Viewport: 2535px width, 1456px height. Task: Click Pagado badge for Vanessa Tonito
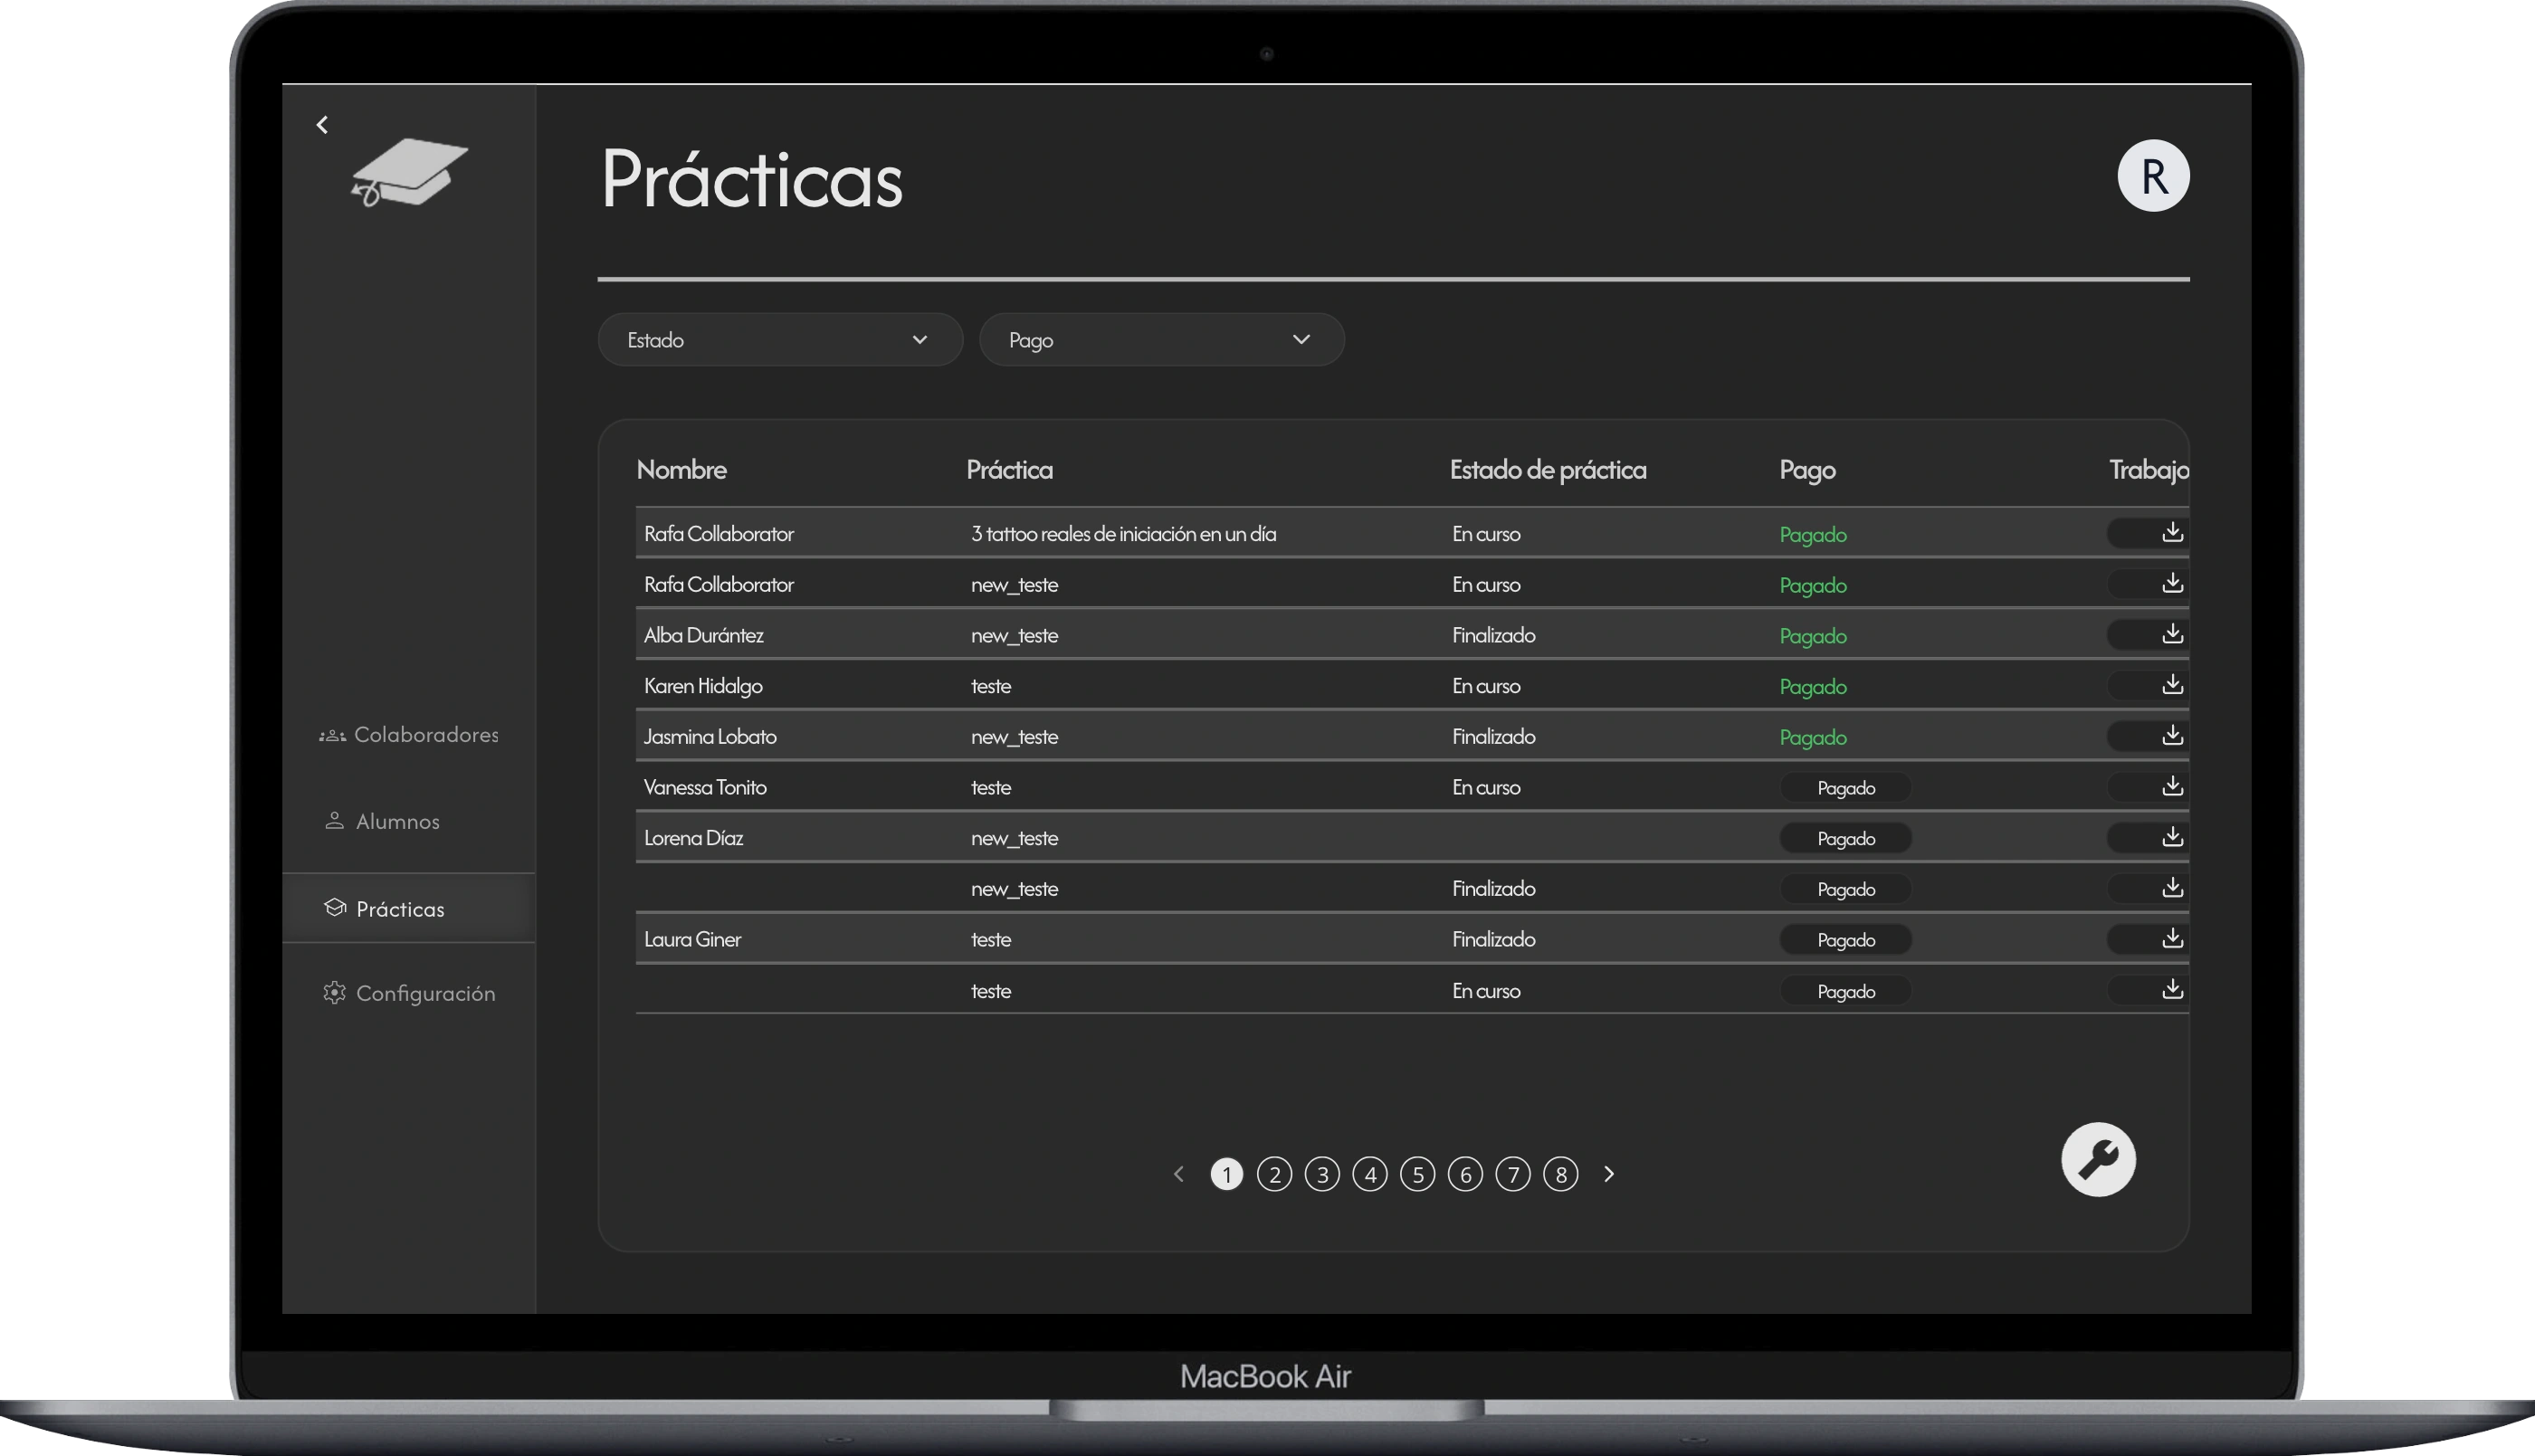click(1845, 788)
